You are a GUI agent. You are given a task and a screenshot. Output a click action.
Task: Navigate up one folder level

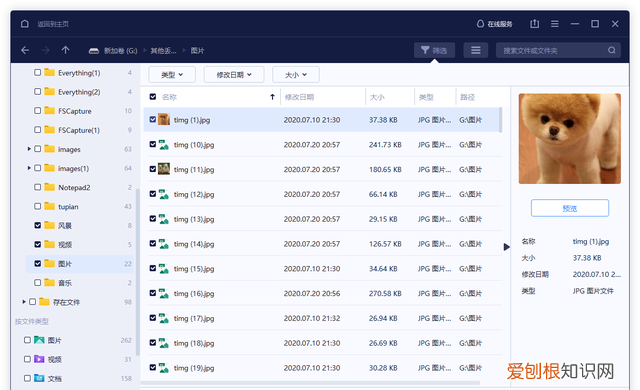(x=65, y=50)
